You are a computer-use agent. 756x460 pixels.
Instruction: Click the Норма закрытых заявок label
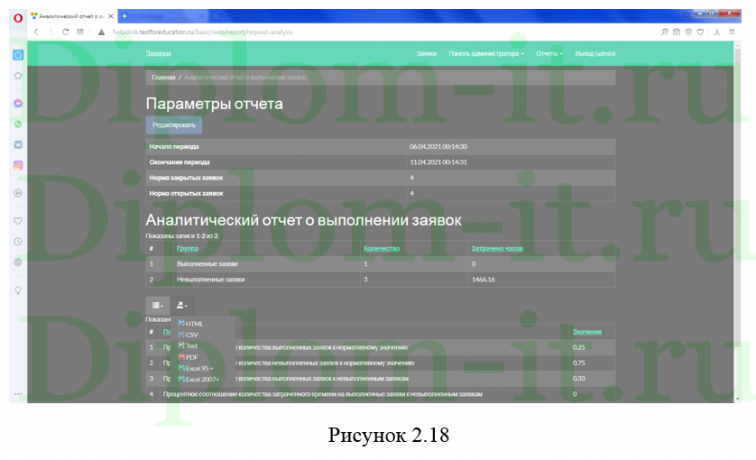[x=186, y=178]
